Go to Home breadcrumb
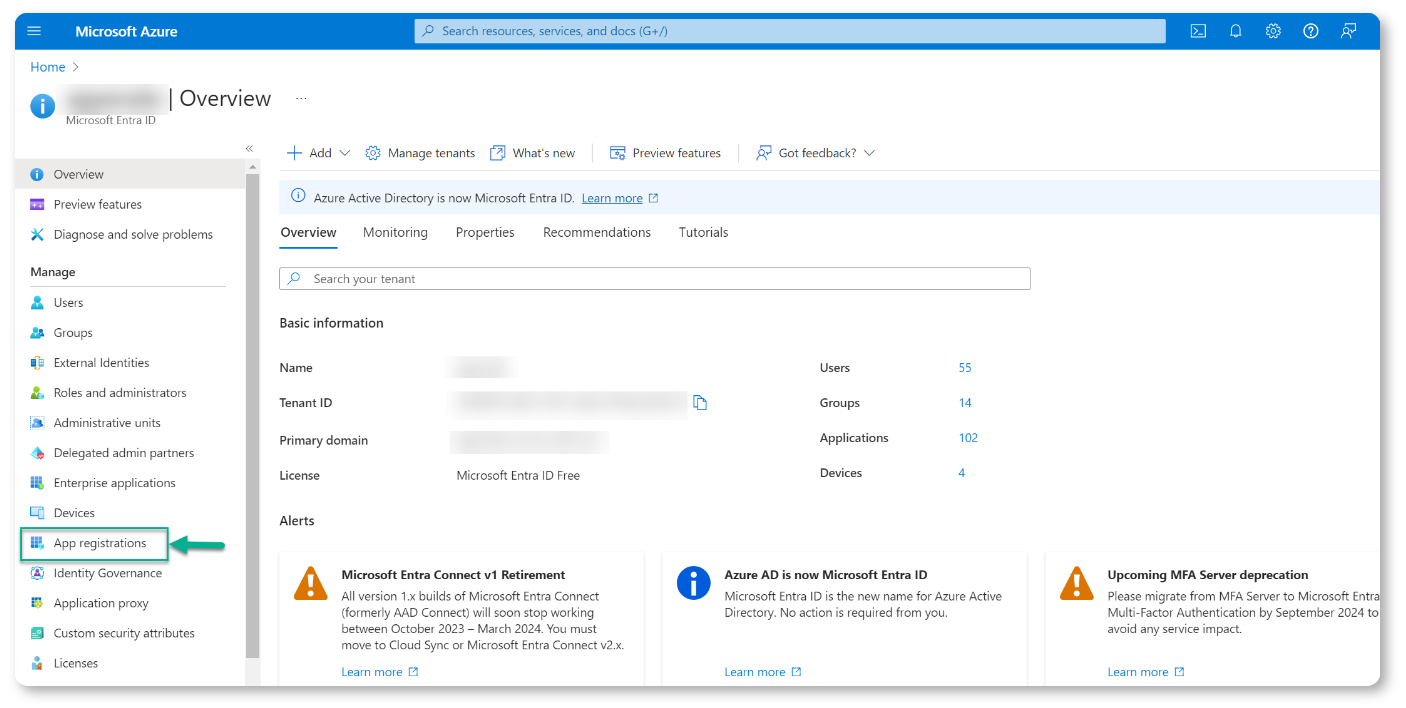This screenshot has height=708, width=1406. [48, 67]
